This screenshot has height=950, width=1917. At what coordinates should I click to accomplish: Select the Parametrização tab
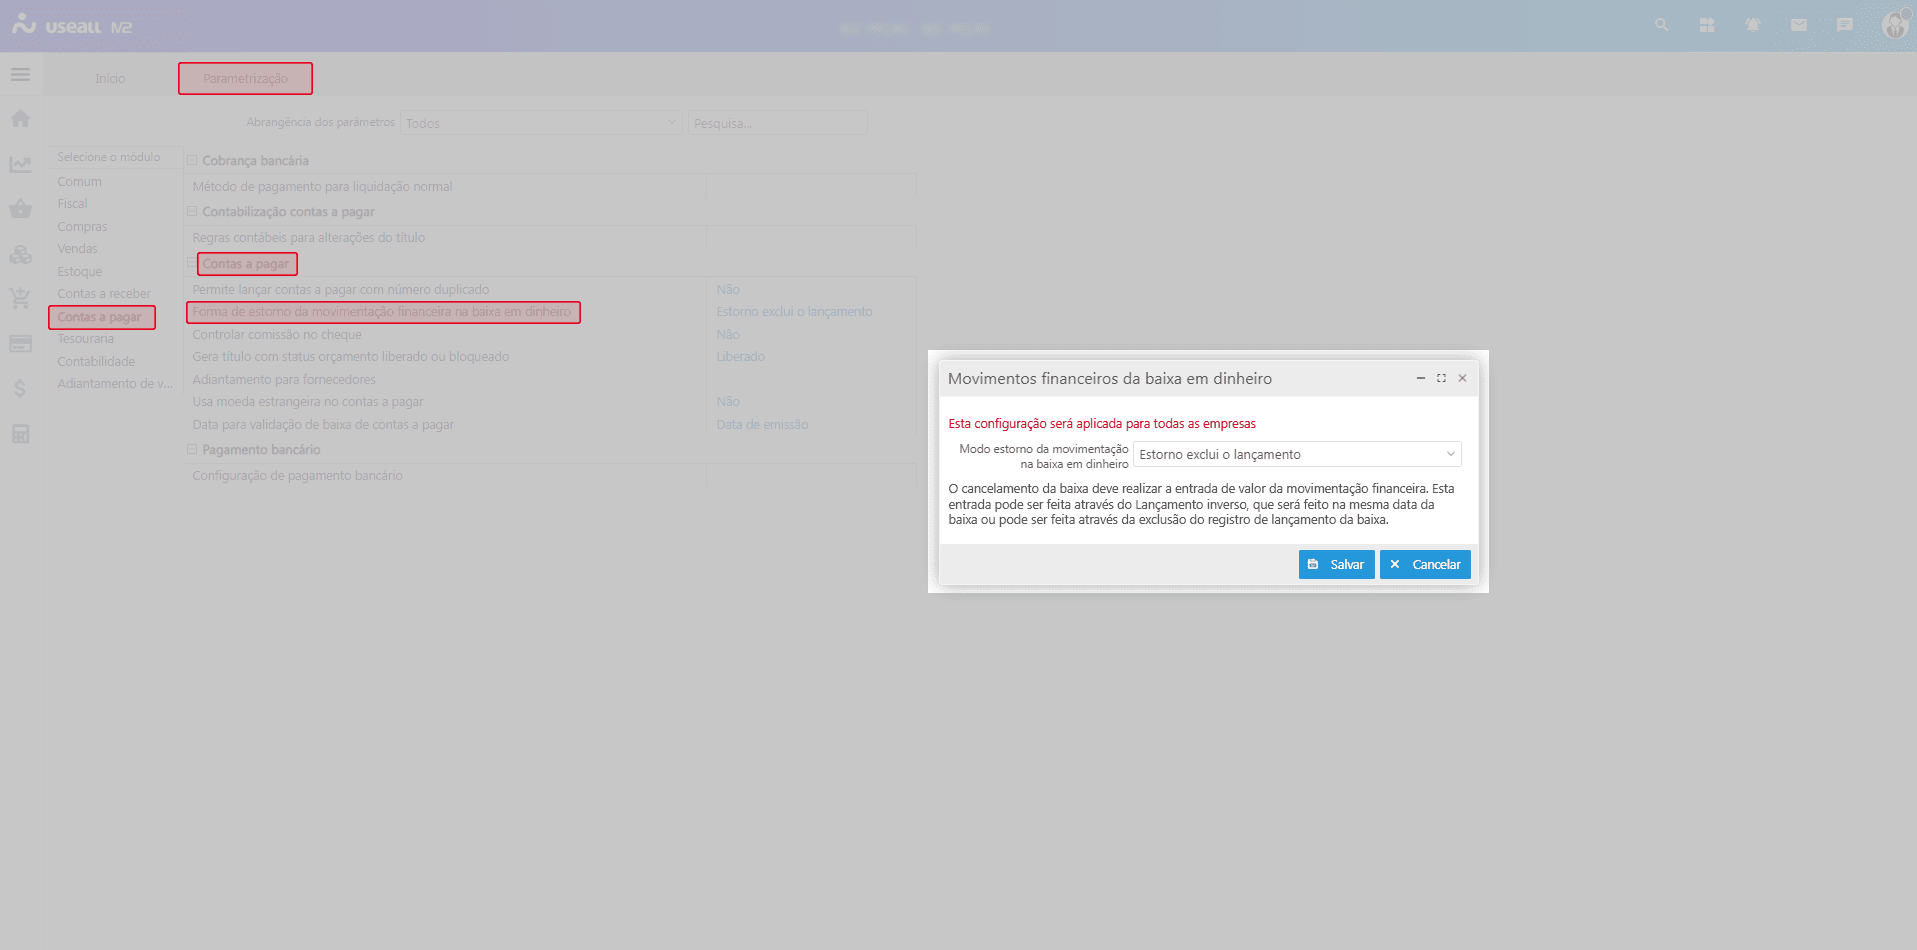click(x=245, y=79)
